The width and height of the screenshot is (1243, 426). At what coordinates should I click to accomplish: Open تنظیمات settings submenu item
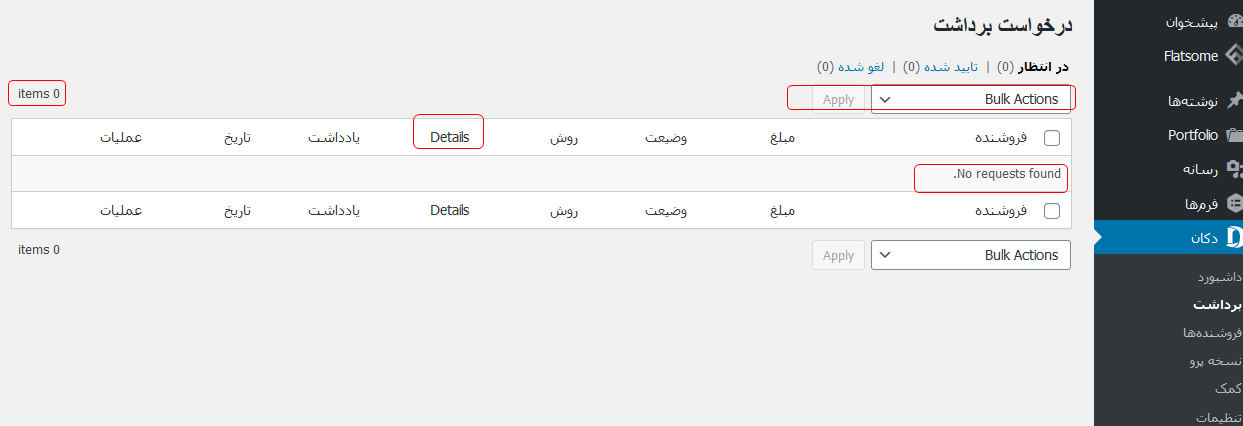(x=1218, y=417)
